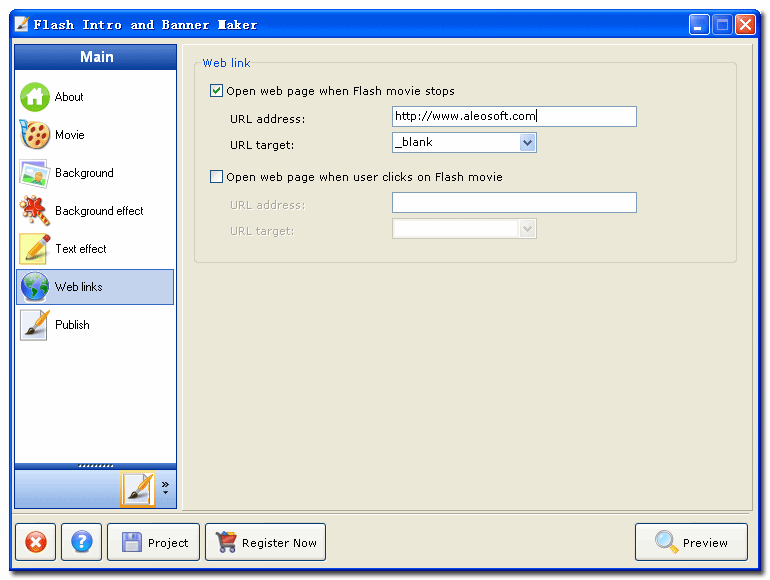770x580 pixels.
Task: Open the Background picture icon
Action: [35, 173]
